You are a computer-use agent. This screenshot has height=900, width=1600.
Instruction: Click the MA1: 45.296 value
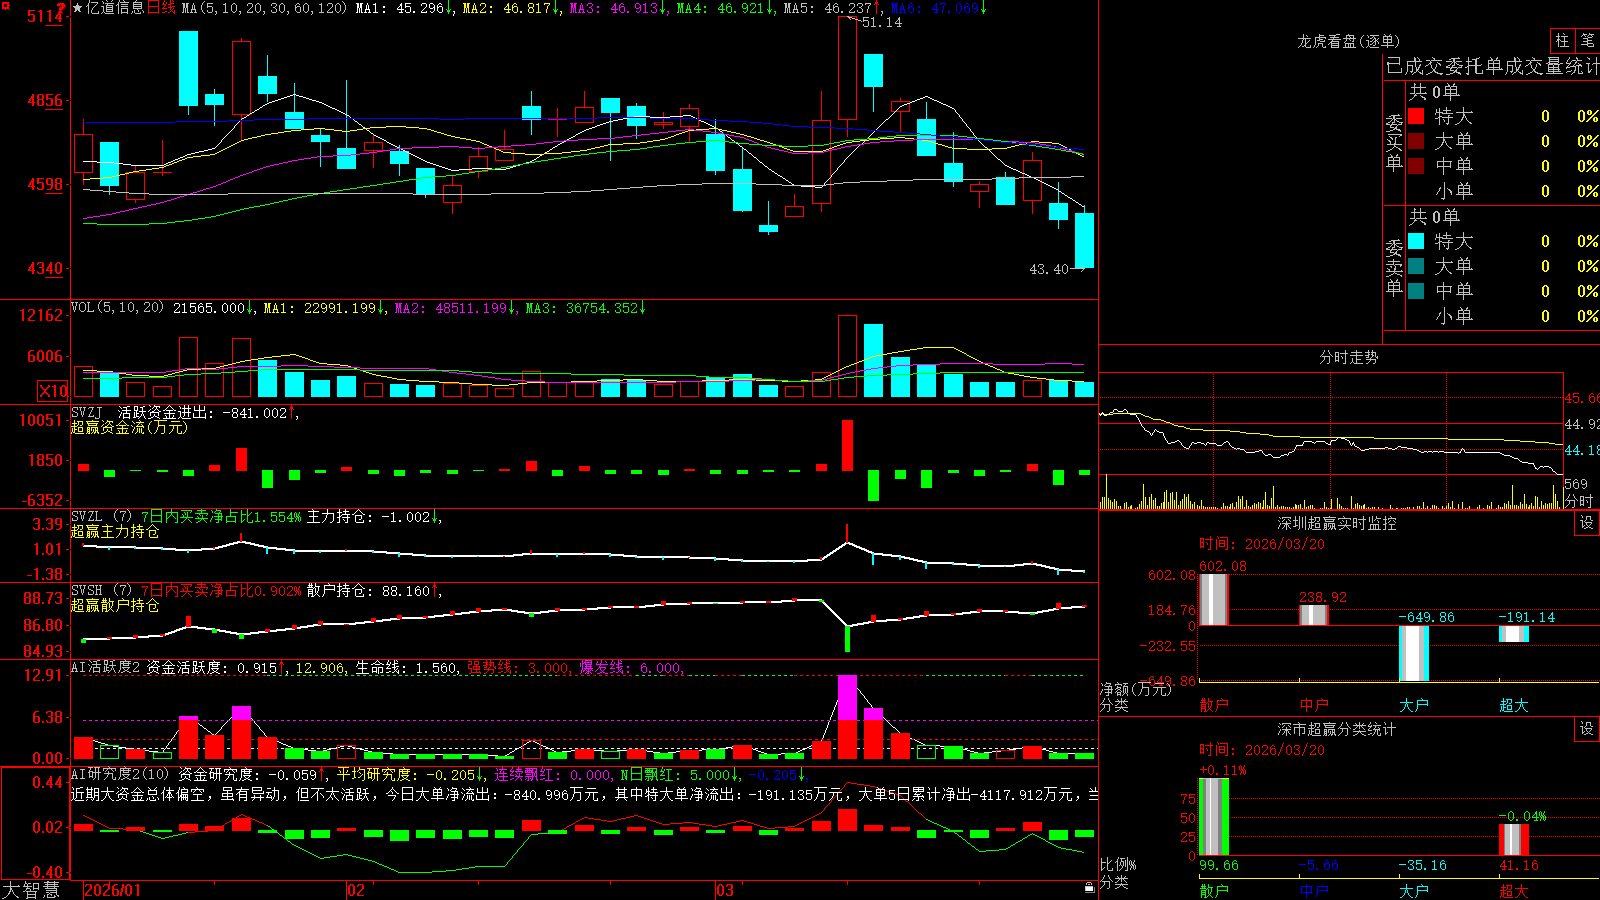403,8
